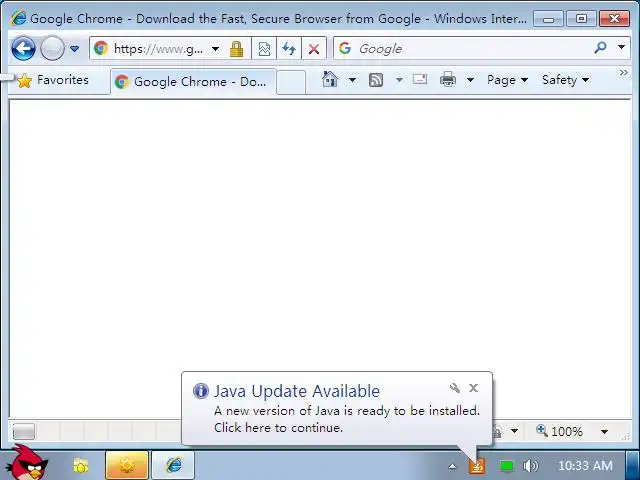Select the Google Chrome - Do... tab
The image size is (640, 480).
pos(193,82)
